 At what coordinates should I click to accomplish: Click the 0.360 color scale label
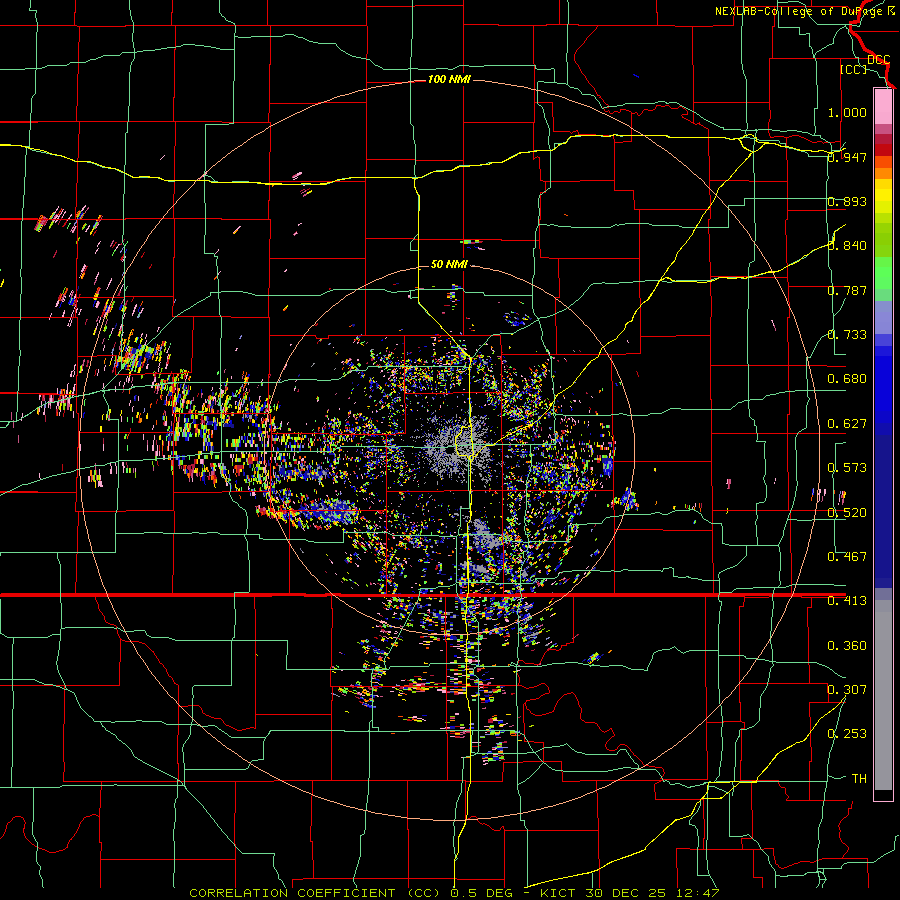click(x=847, y=646)
